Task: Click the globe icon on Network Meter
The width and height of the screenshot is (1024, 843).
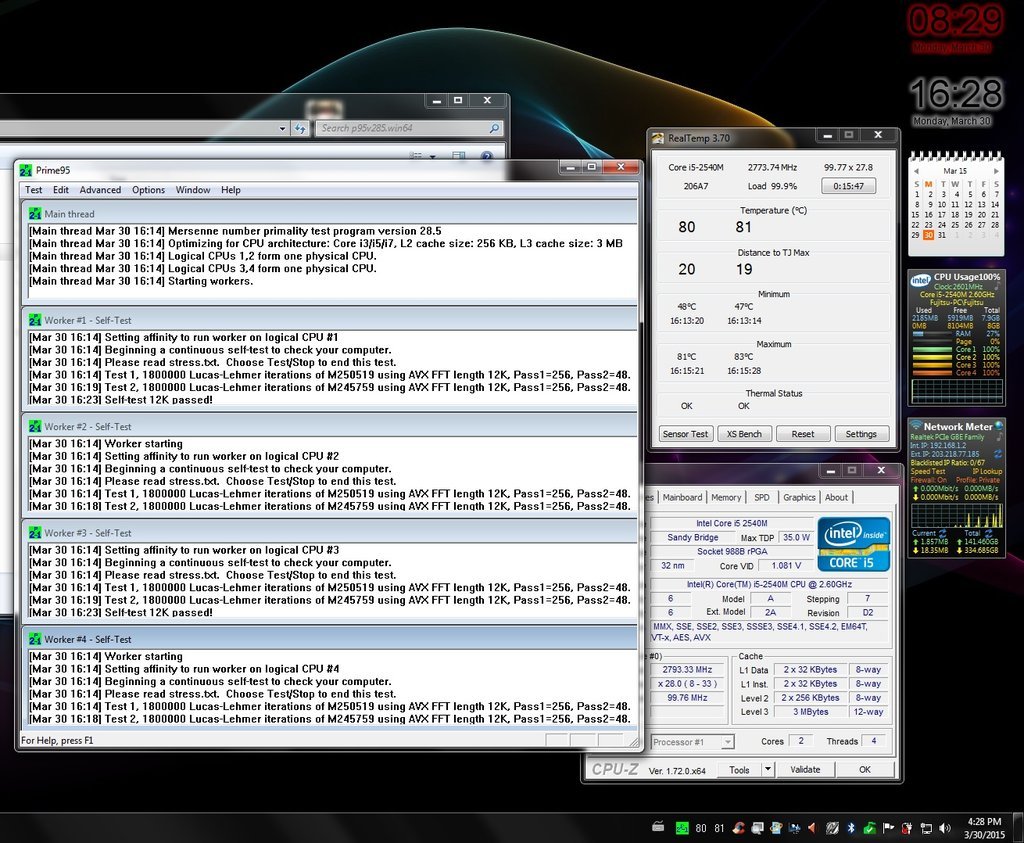Action: point(999,426)
